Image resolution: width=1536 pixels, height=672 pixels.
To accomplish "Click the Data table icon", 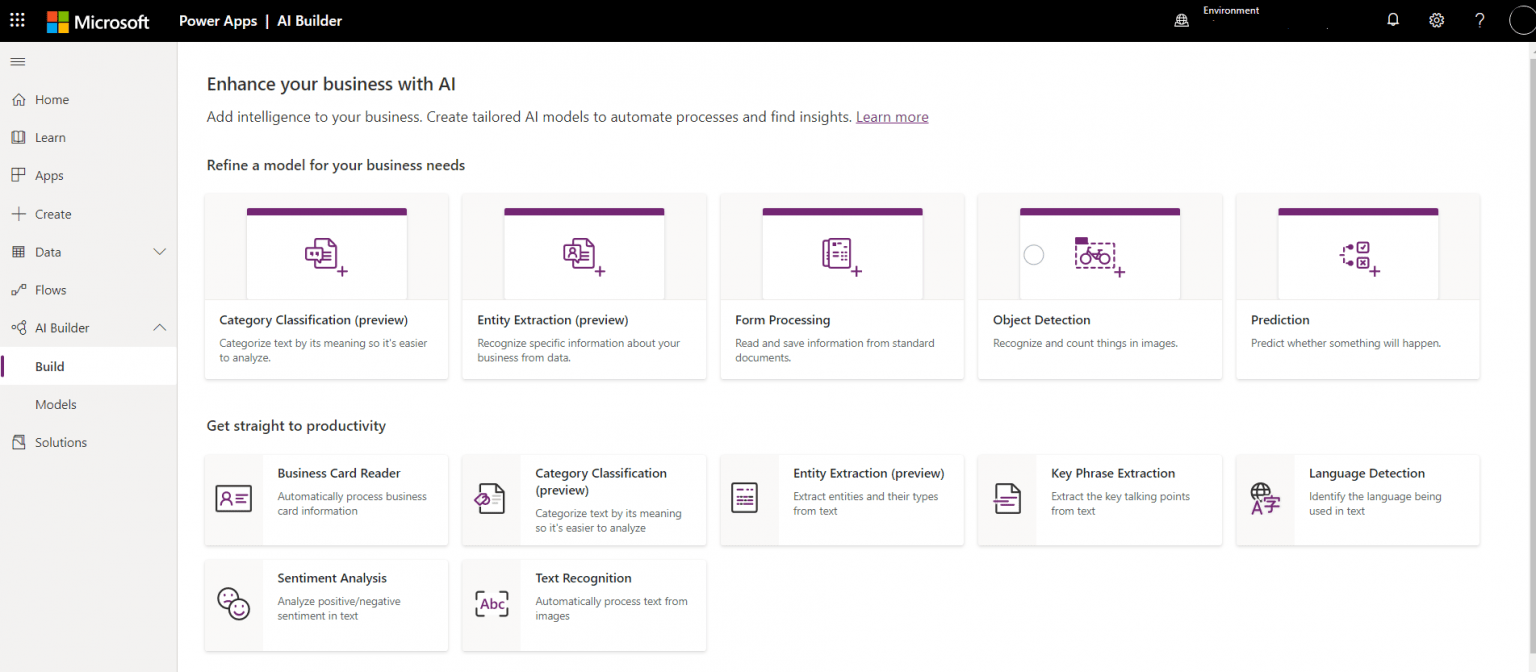I will (x=18, y=252).
